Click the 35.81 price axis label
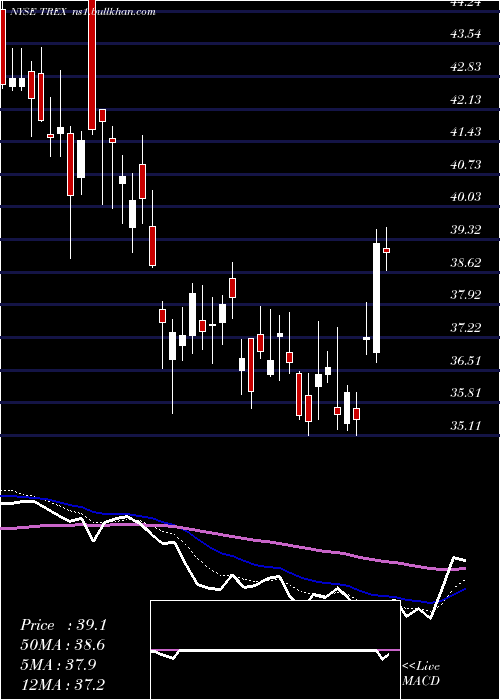This screenshot has width=500, height=700. pos(466,393)
